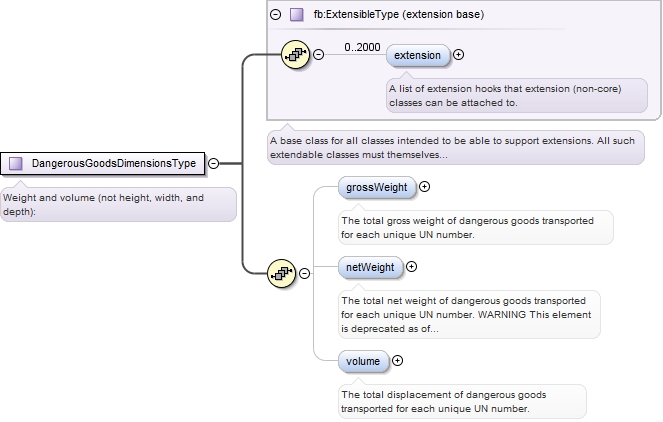
Task: Click the netWeight deprecation warning description
Action: (468, 313)
